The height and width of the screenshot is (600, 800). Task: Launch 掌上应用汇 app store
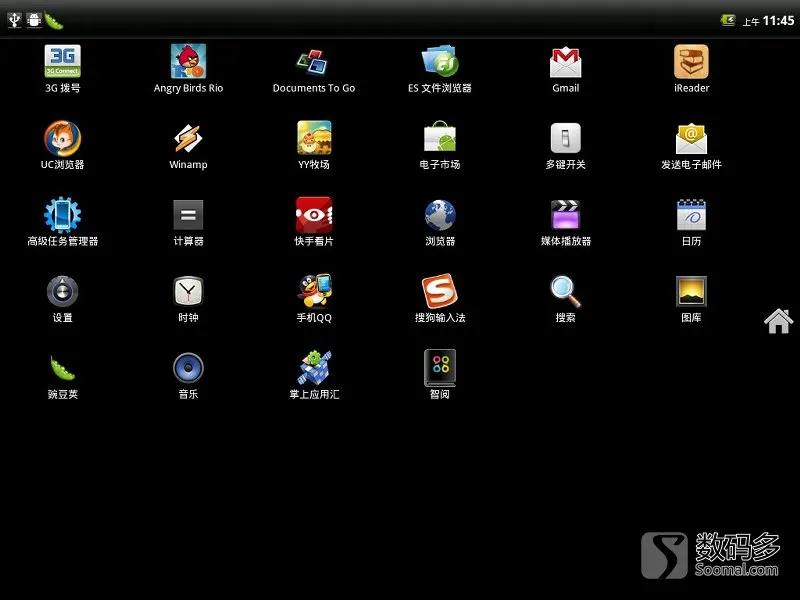point(314,375)
